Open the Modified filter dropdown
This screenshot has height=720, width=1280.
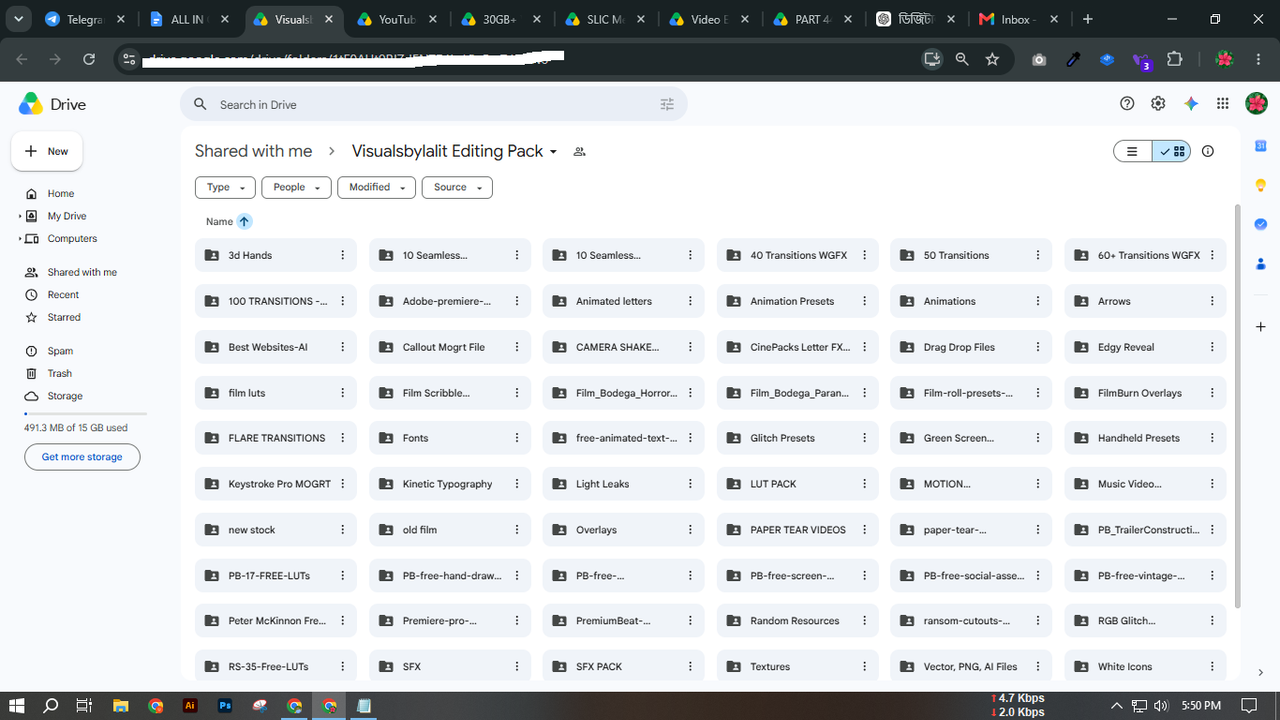point(377,187)
